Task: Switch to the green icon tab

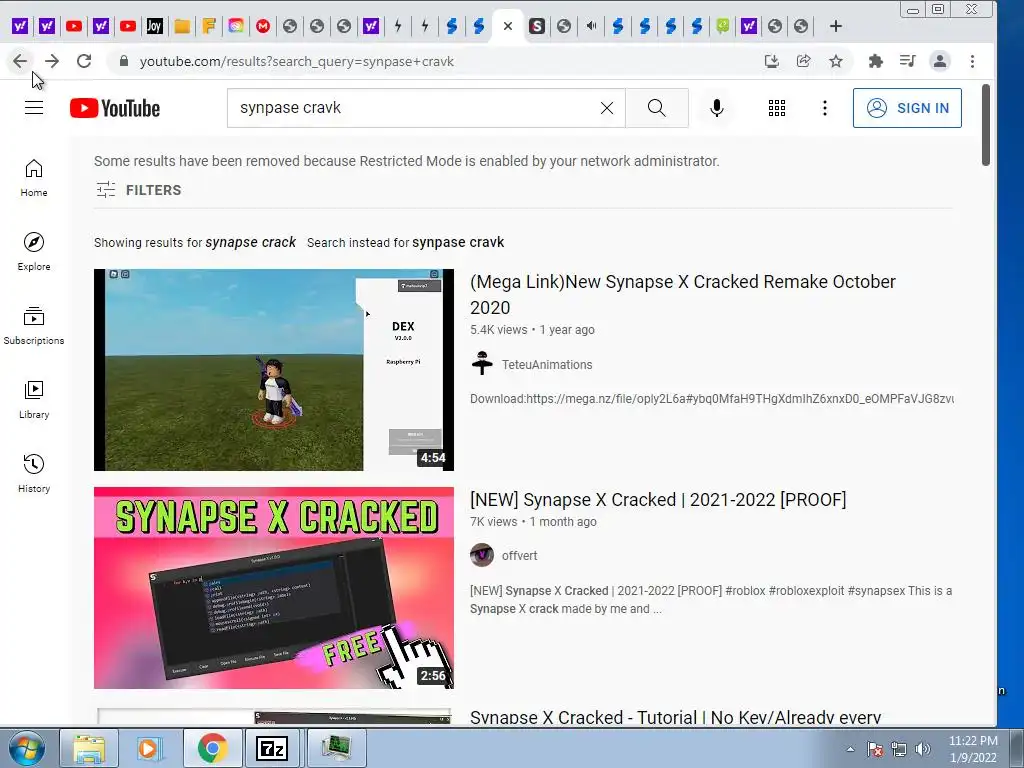Action: (722, 26)
